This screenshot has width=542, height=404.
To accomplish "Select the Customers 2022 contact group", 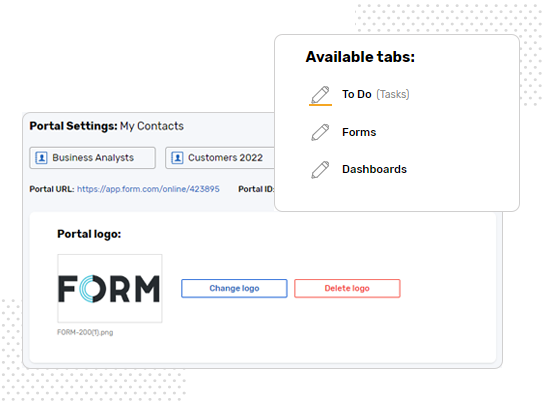I will coord(220,158).
